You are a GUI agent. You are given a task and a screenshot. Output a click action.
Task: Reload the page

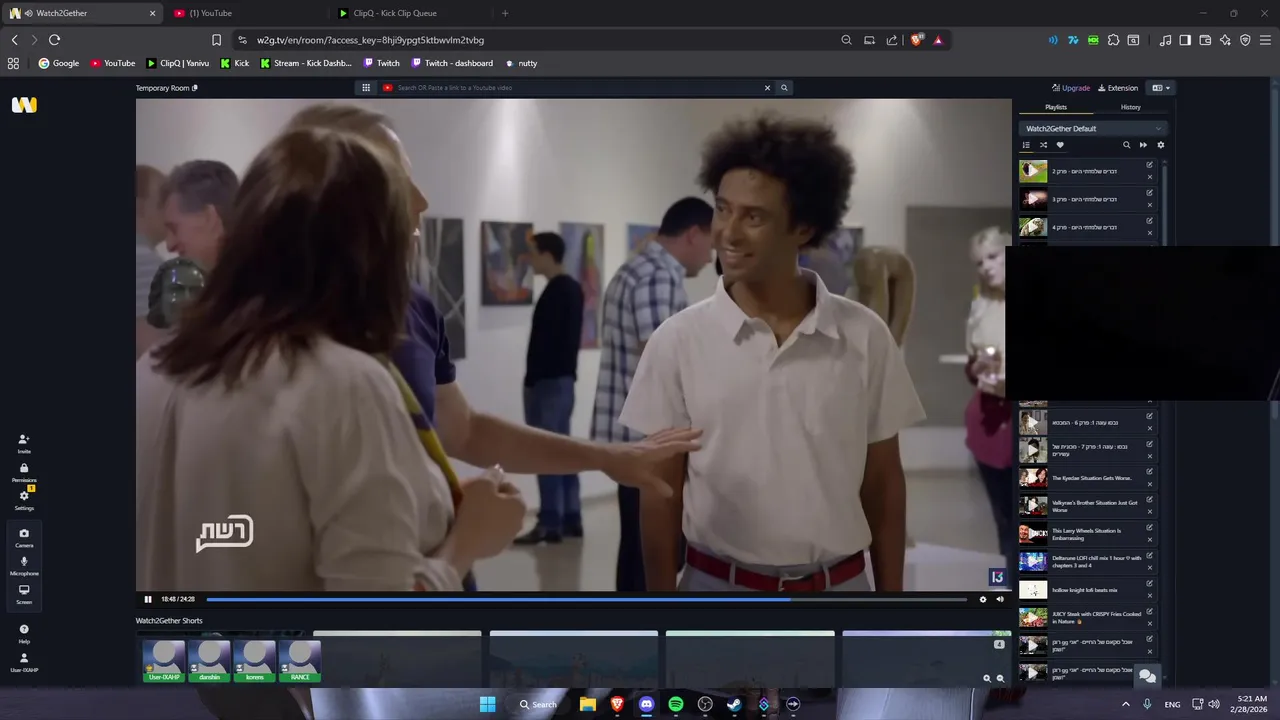tap(54, 40)
